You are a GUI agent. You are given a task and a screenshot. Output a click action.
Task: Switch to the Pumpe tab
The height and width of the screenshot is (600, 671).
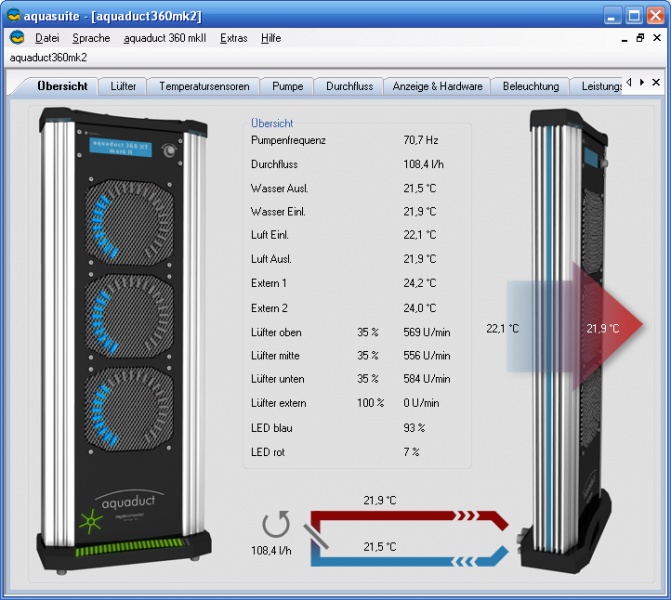288,86
